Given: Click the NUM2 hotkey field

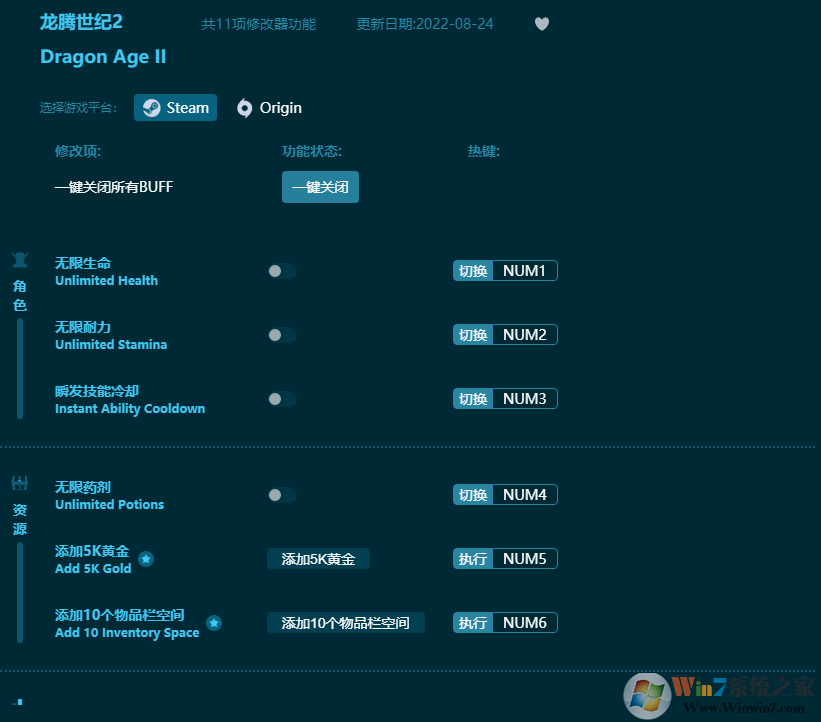Looking at the screenshot, I should (525, 335).
